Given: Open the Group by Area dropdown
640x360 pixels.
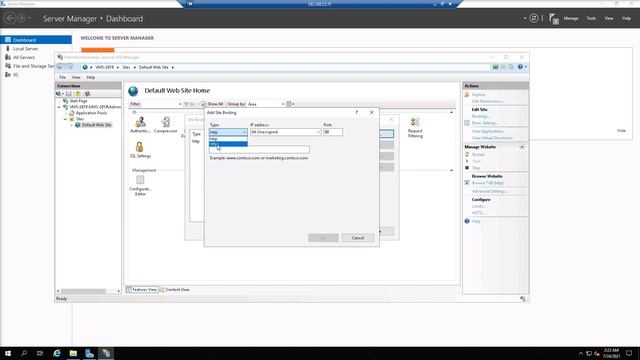Looking at the screenshot, I should coord(265,104).
